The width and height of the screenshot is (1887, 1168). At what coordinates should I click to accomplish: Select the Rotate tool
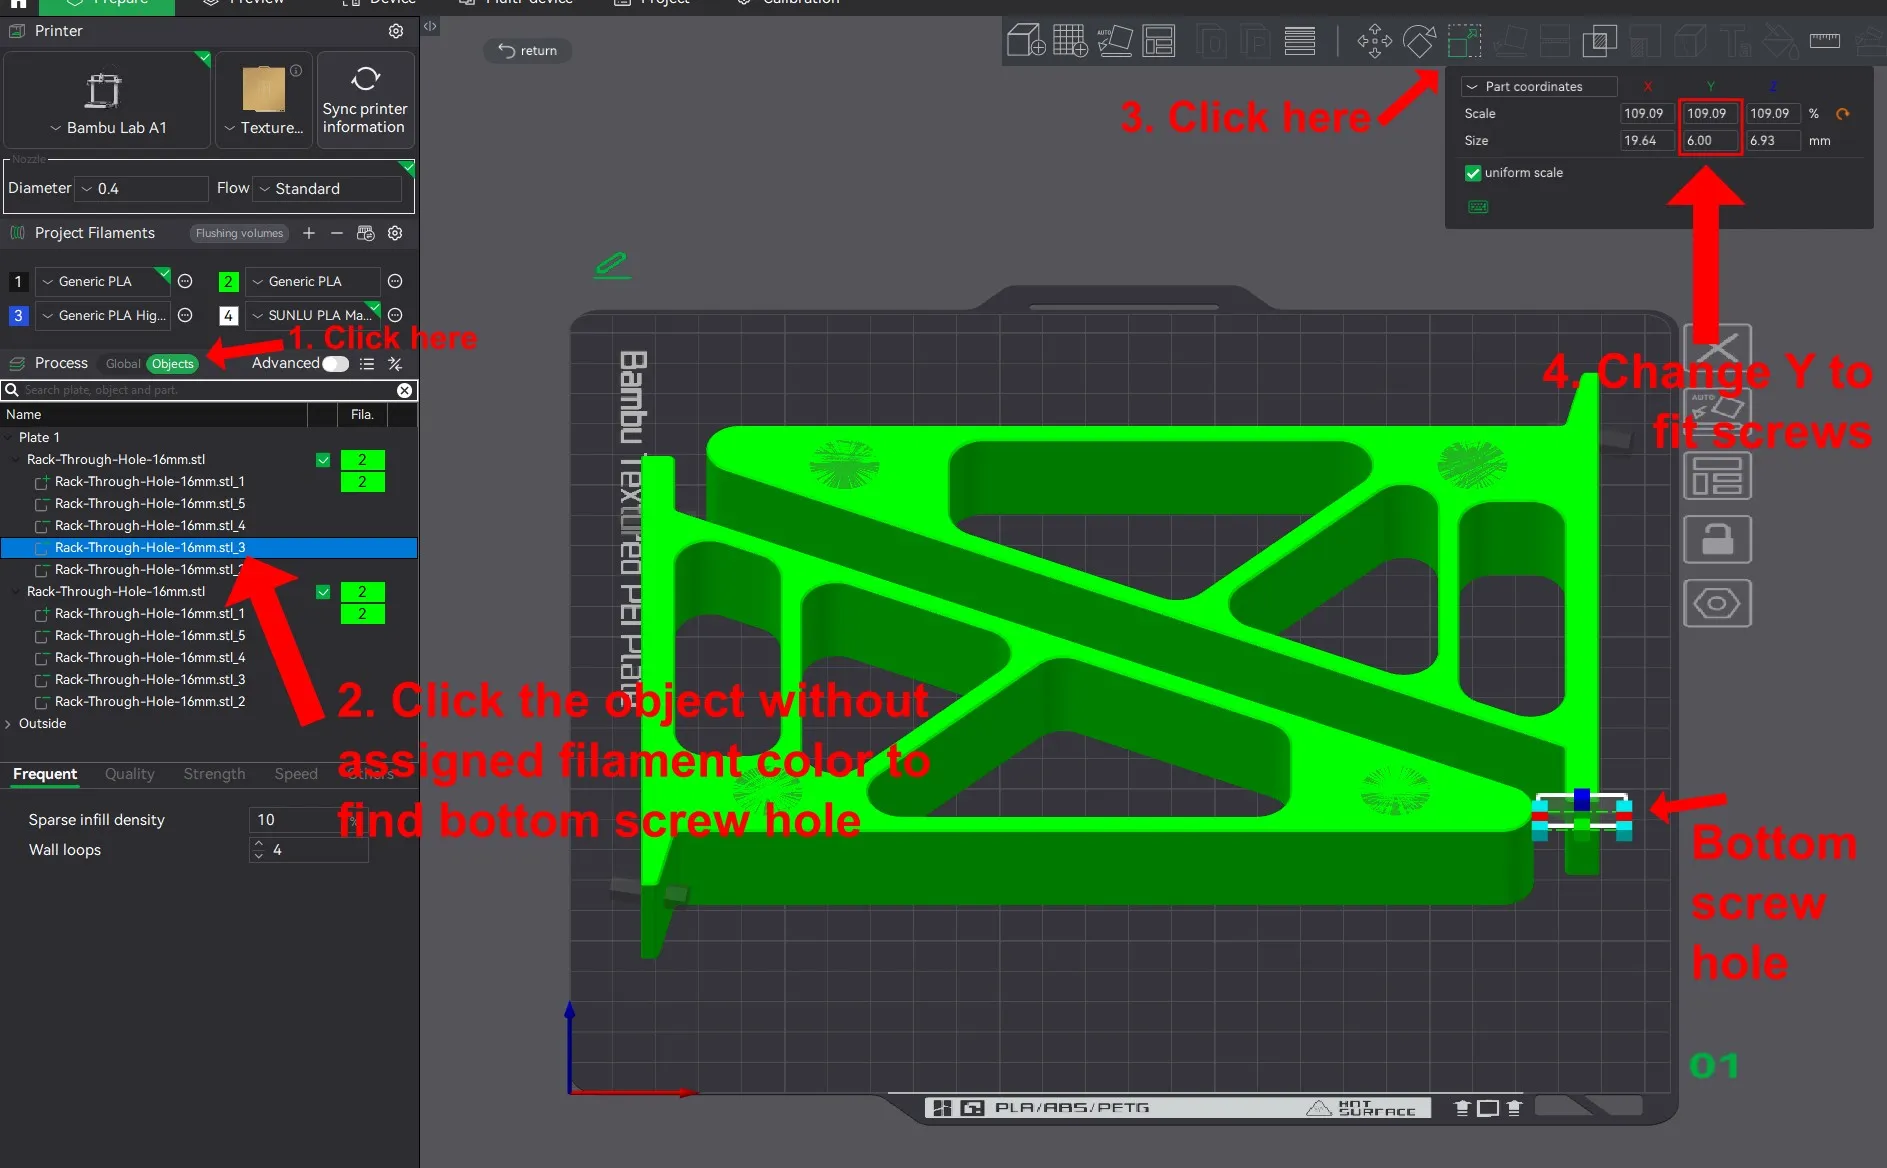pos(1419,41)
